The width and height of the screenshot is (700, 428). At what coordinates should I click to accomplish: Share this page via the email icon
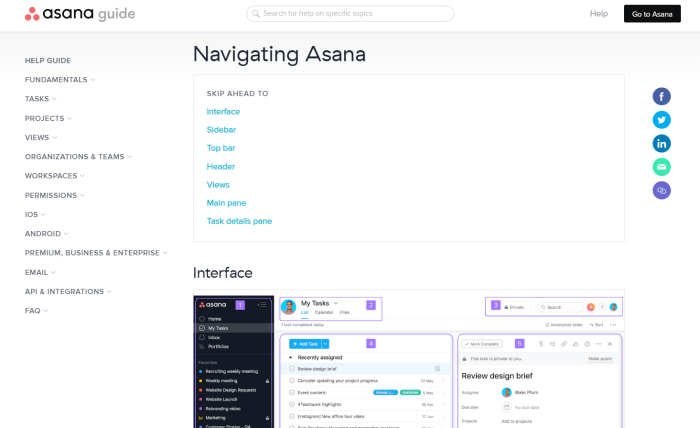661,167
